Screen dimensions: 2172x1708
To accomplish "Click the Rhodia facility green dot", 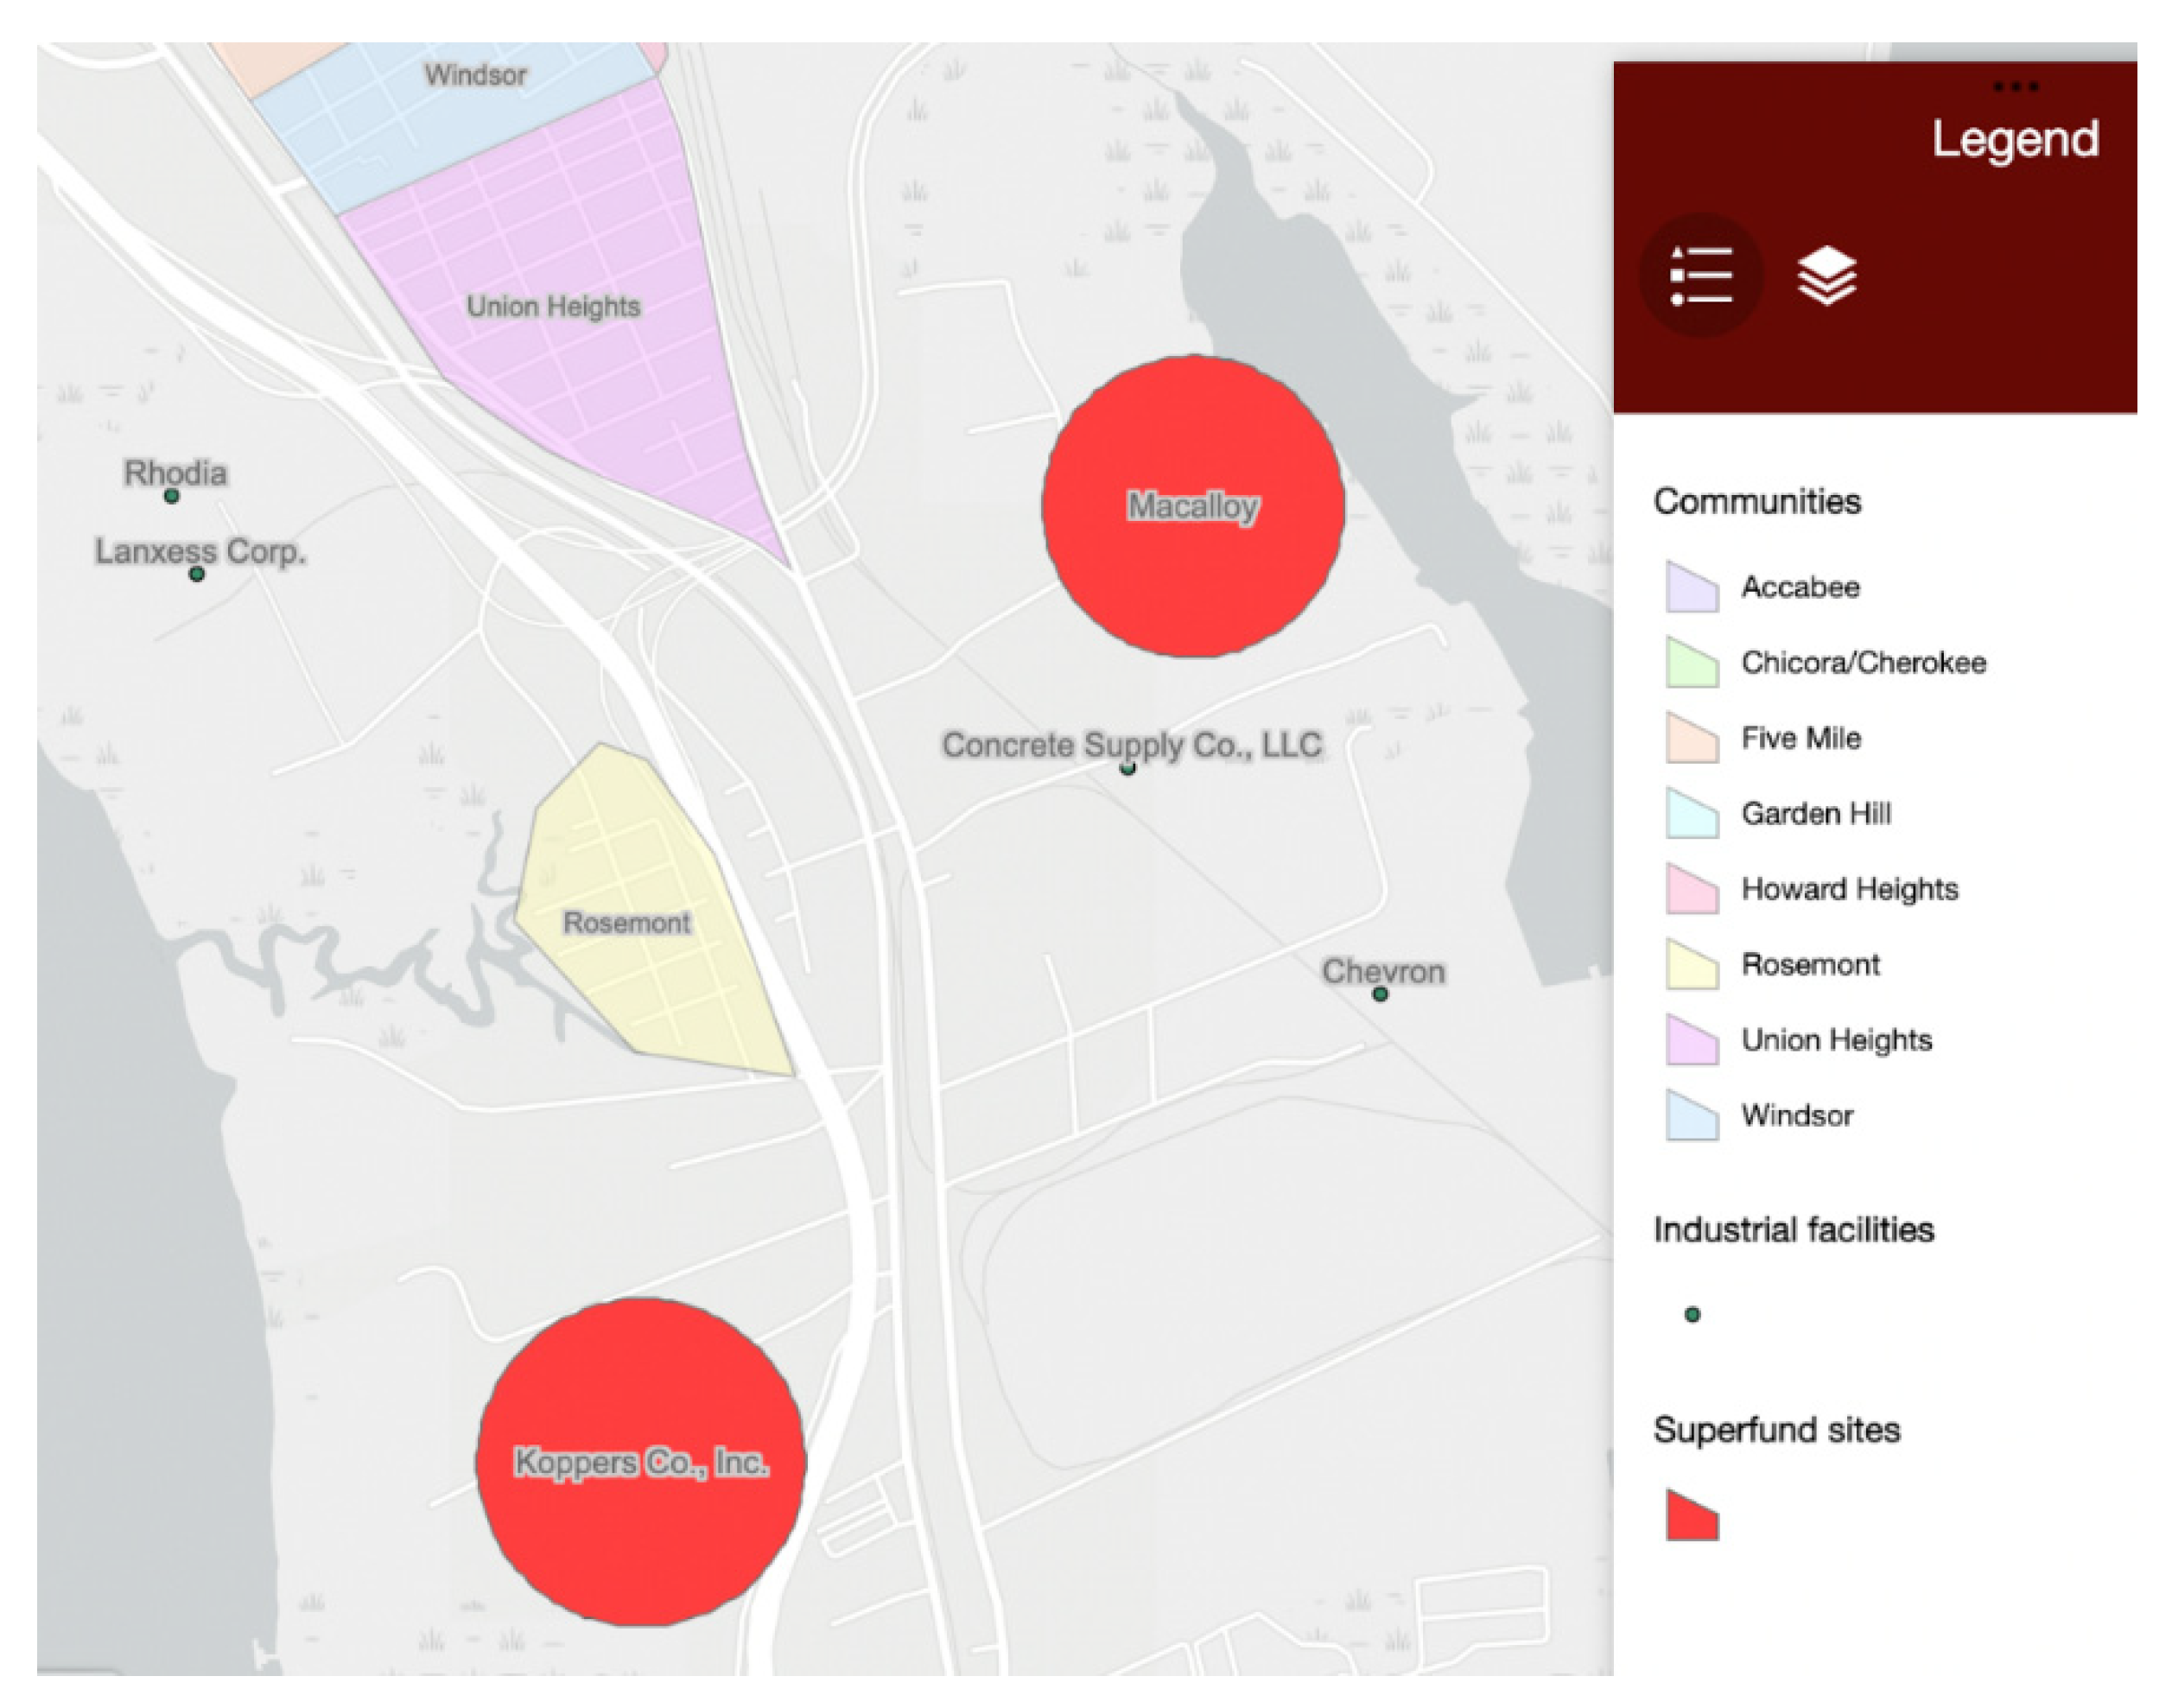I will coord(172,496).
